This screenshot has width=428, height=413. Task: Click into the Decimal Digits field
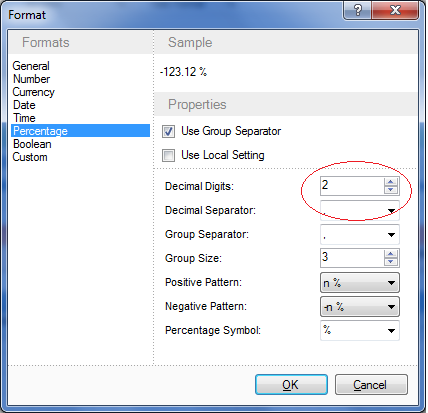coord(352,186)
